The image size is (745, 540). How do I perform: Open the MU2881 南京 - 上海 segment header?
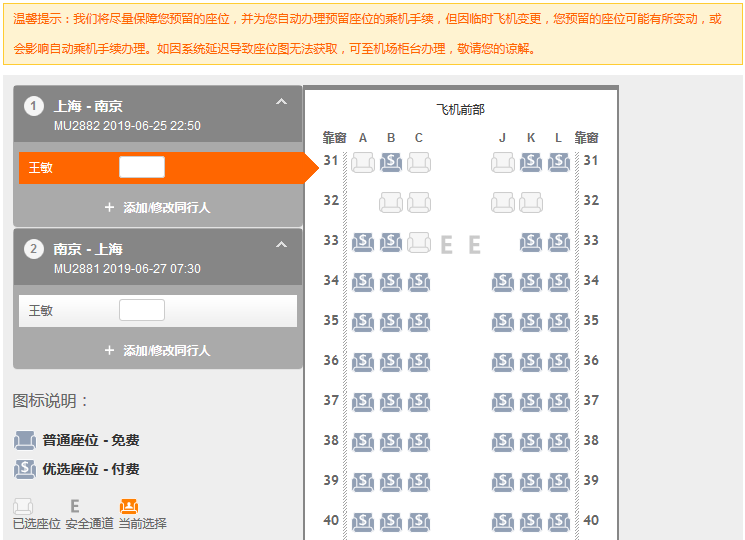[x=150, y=258]
